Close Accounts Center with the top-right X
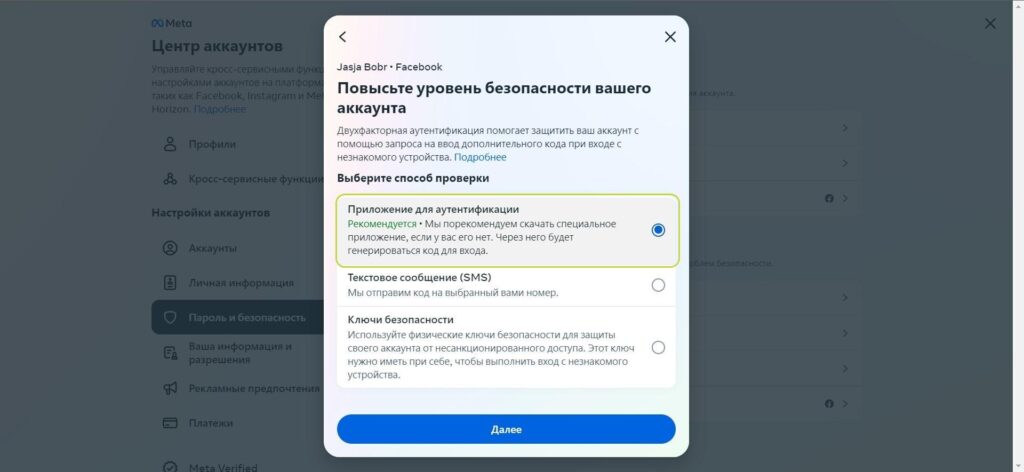Viewport: 1024px width, 472px height. click(990, 24)
